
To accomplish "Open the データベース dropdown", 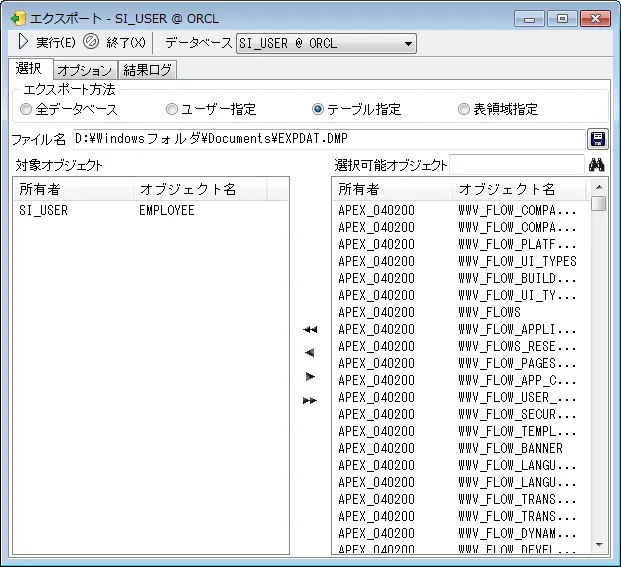I will [326, 43].
